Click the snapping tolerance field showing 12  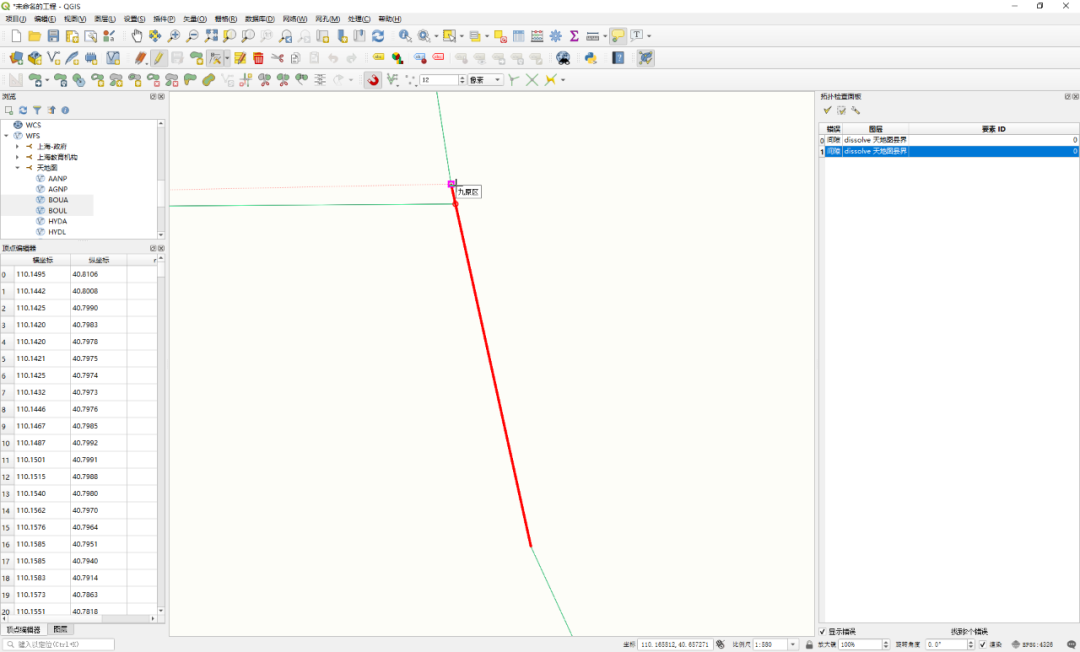(x=439, y=80)
